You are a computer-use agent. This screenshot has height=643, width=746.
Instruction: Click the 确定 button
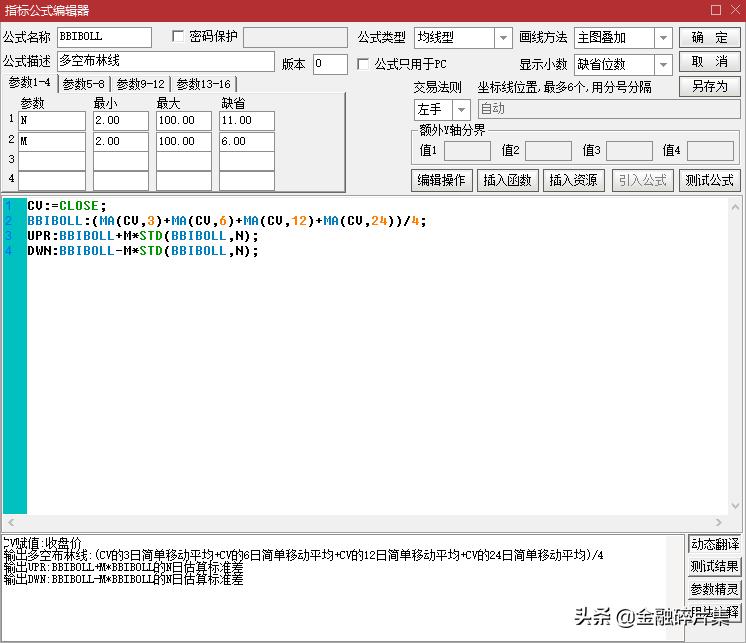[710, 37]
